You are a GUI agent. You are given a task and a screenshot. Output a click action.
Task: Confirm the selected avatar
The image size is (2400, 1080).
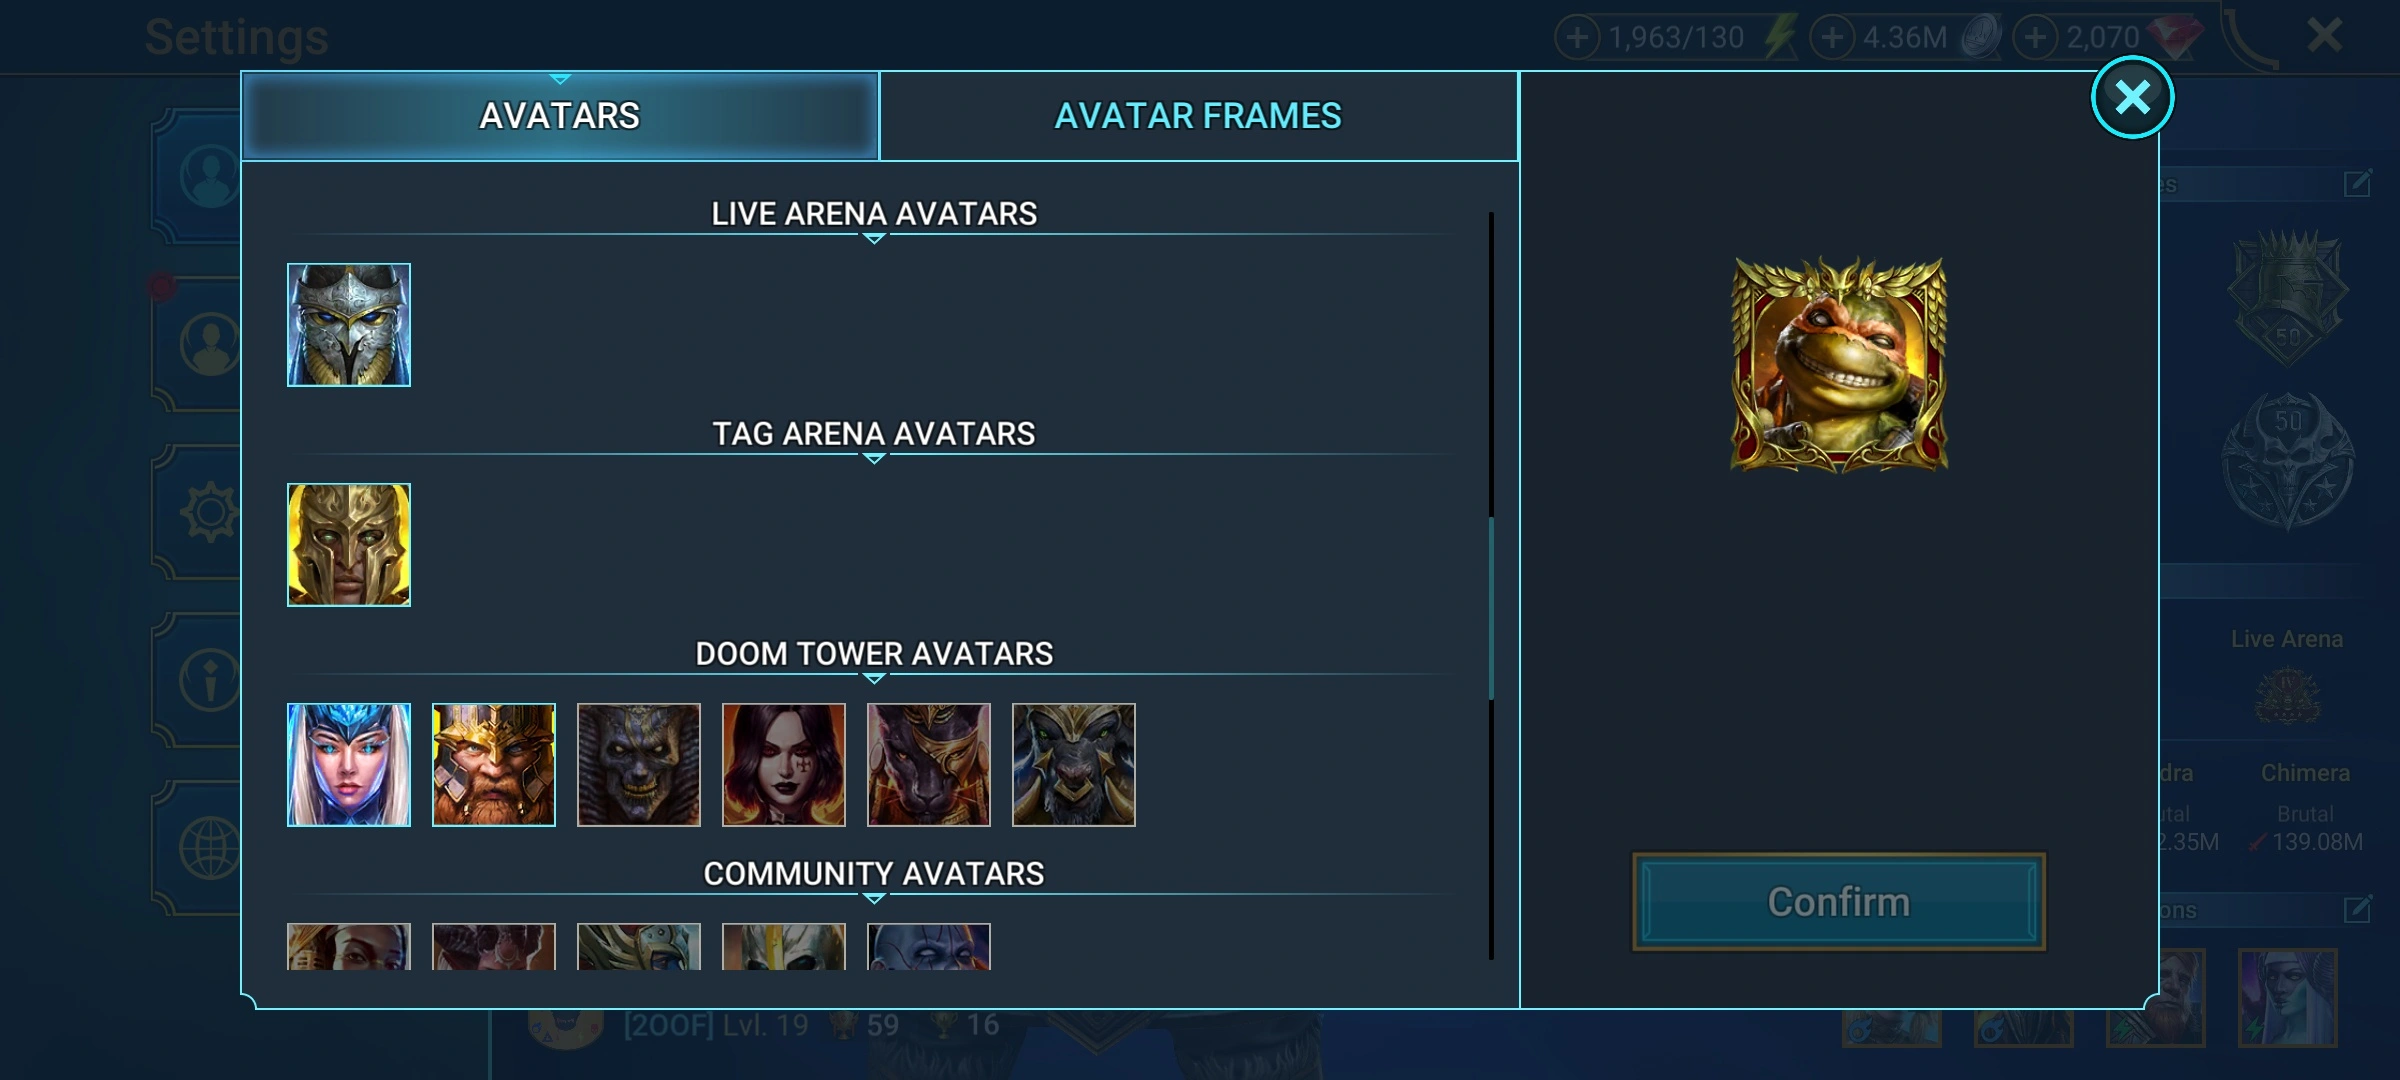click(1838, 902)
